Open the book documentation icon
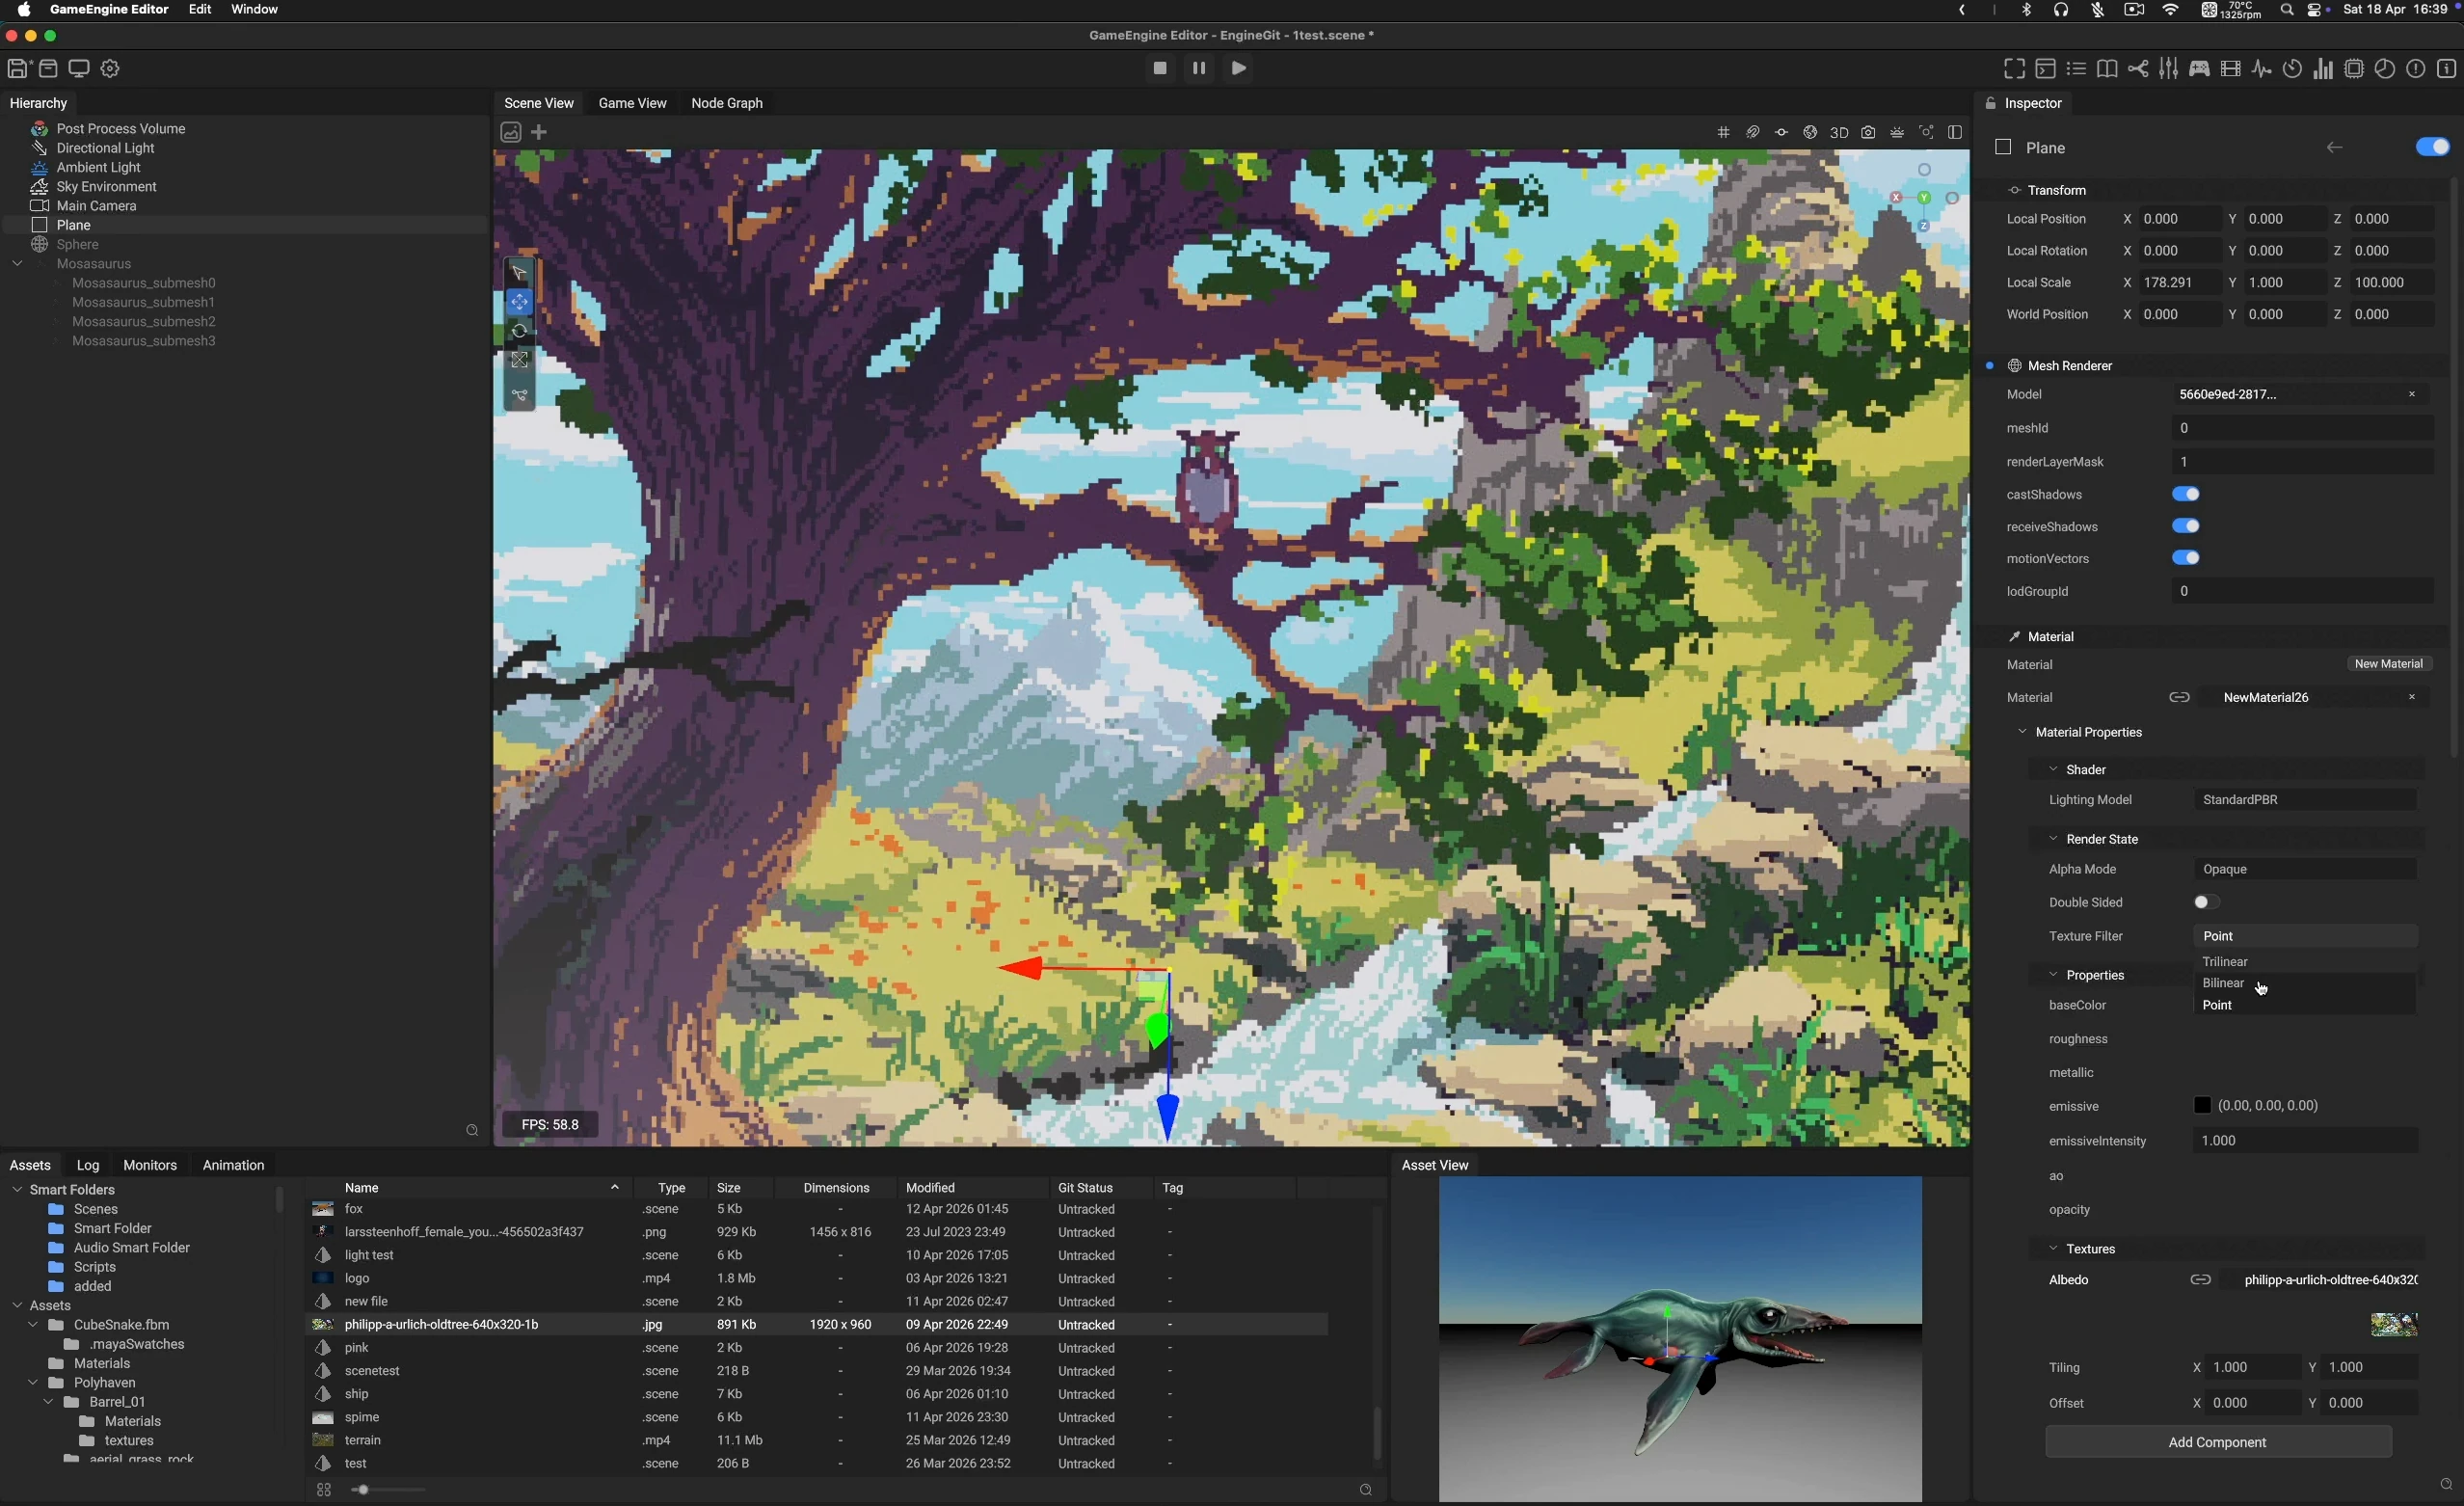Viewport: 2464px width, 1506px height. (2107, 69)
